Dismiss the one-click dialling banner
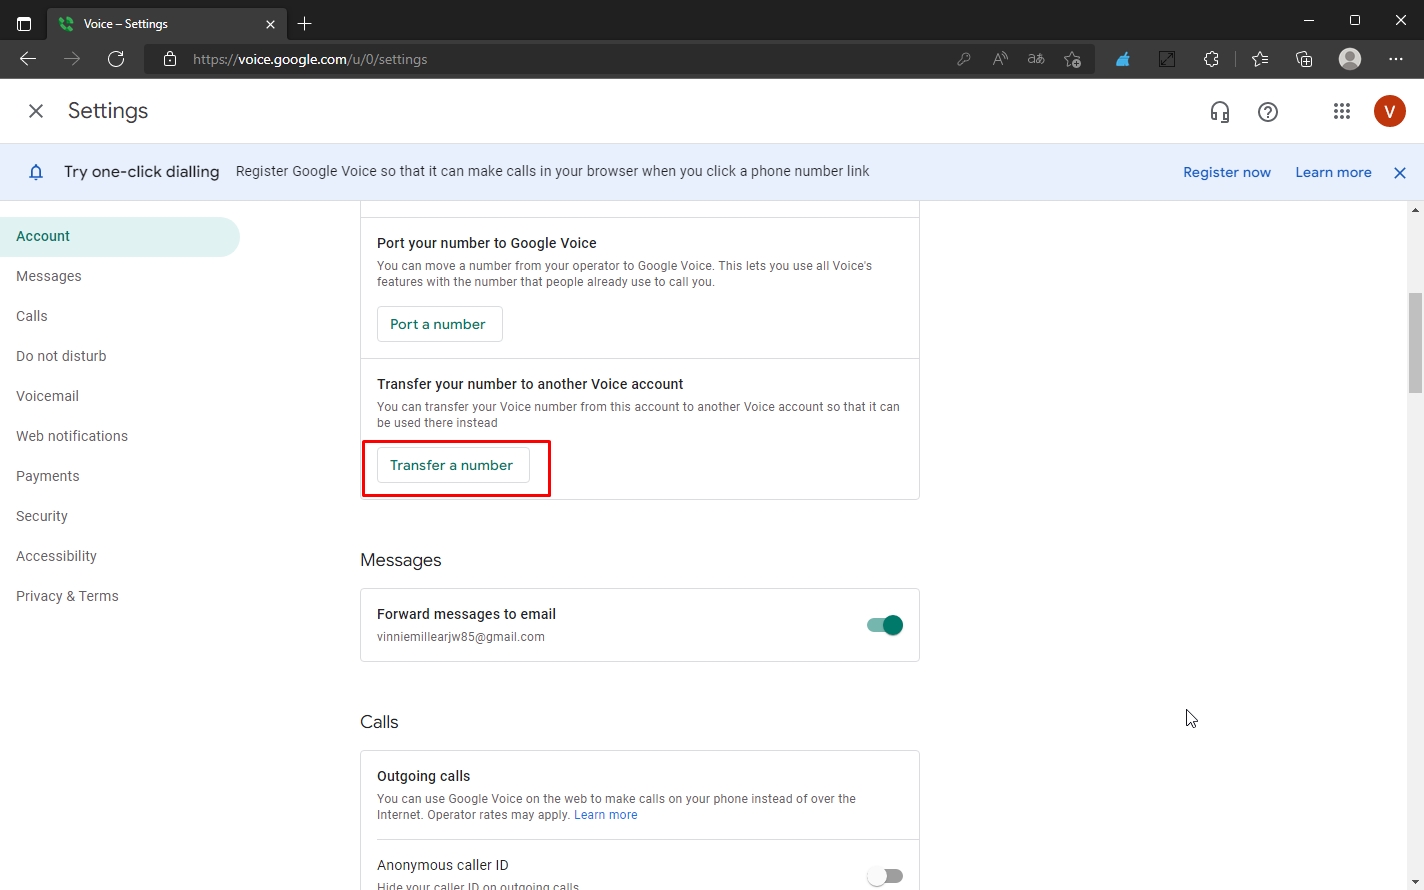This screenshot has height=890, width=1424. [x=1400, y=173]
